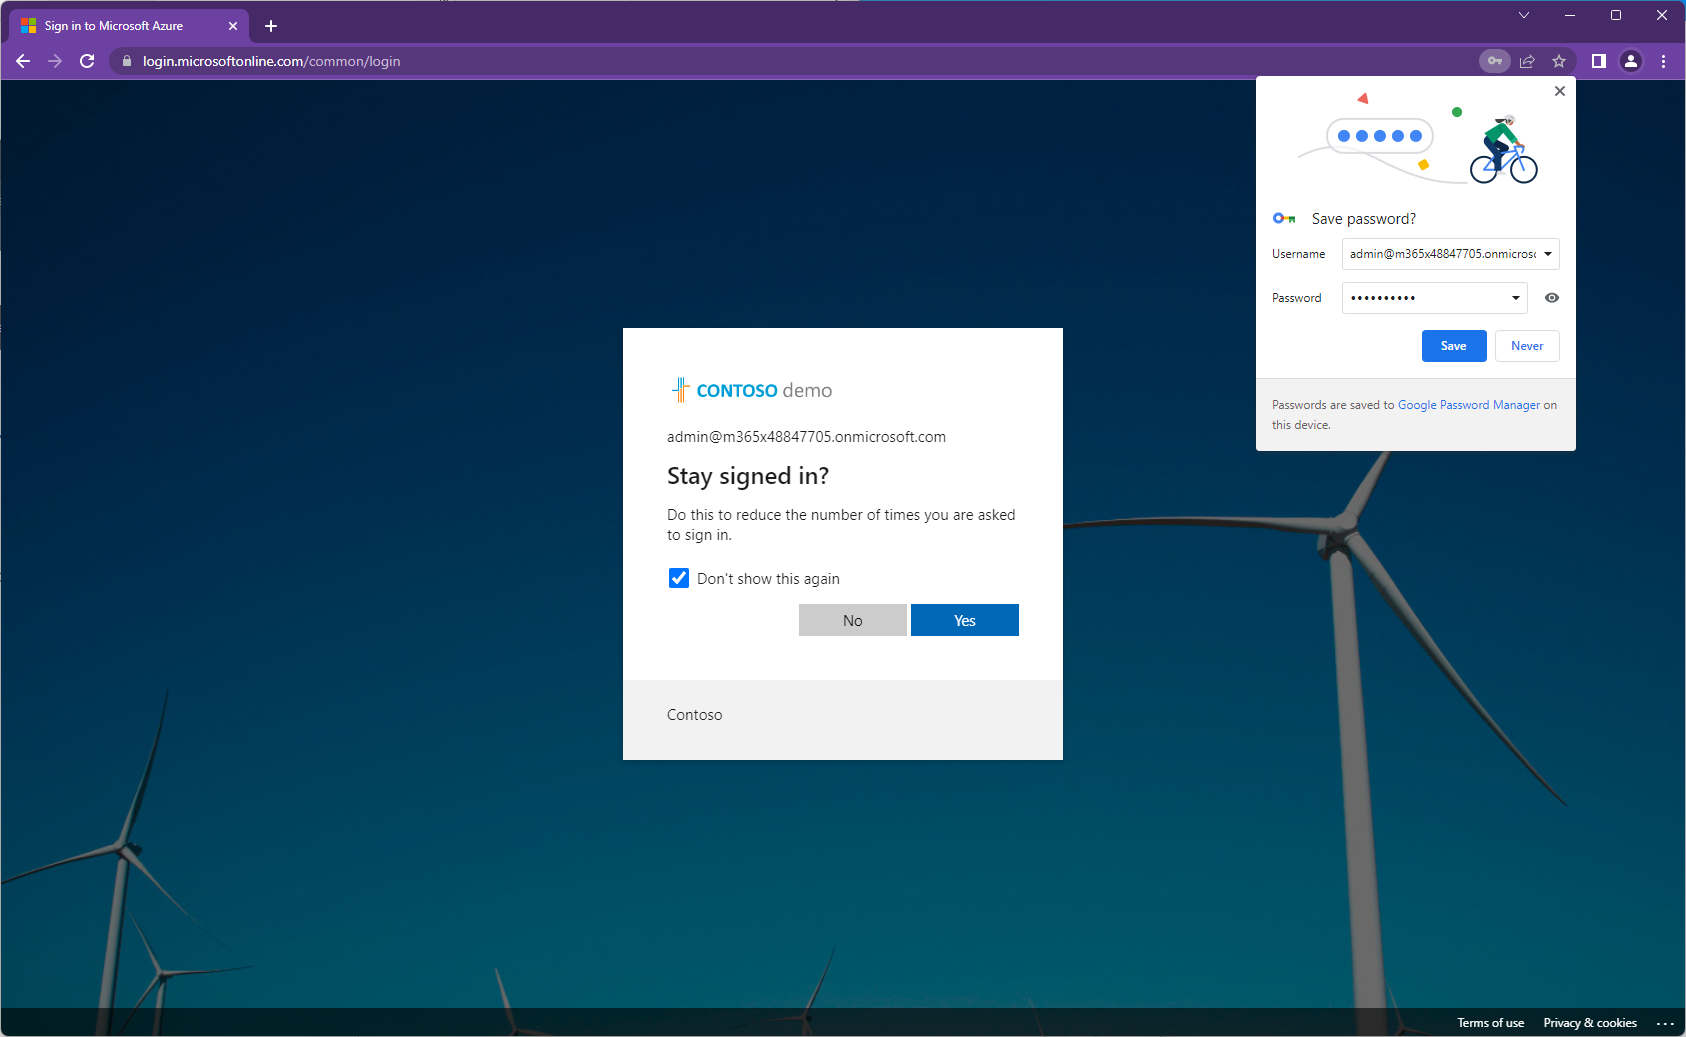1686x1037 pixels.
Task: Uncheck "Don't show this again" checkbox
Action: [679, 578]
